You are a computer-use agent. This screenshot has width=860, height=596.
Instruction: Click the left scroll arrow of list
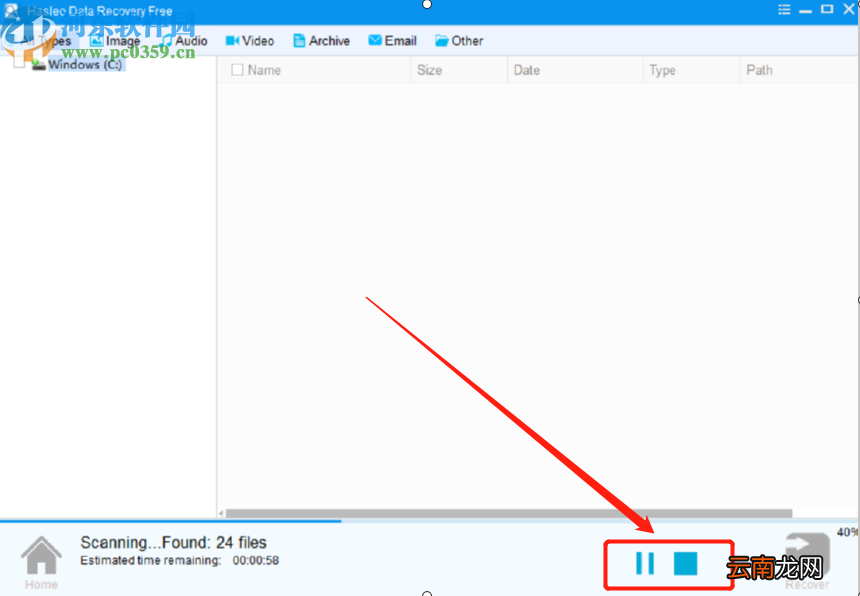click(221, 514)
